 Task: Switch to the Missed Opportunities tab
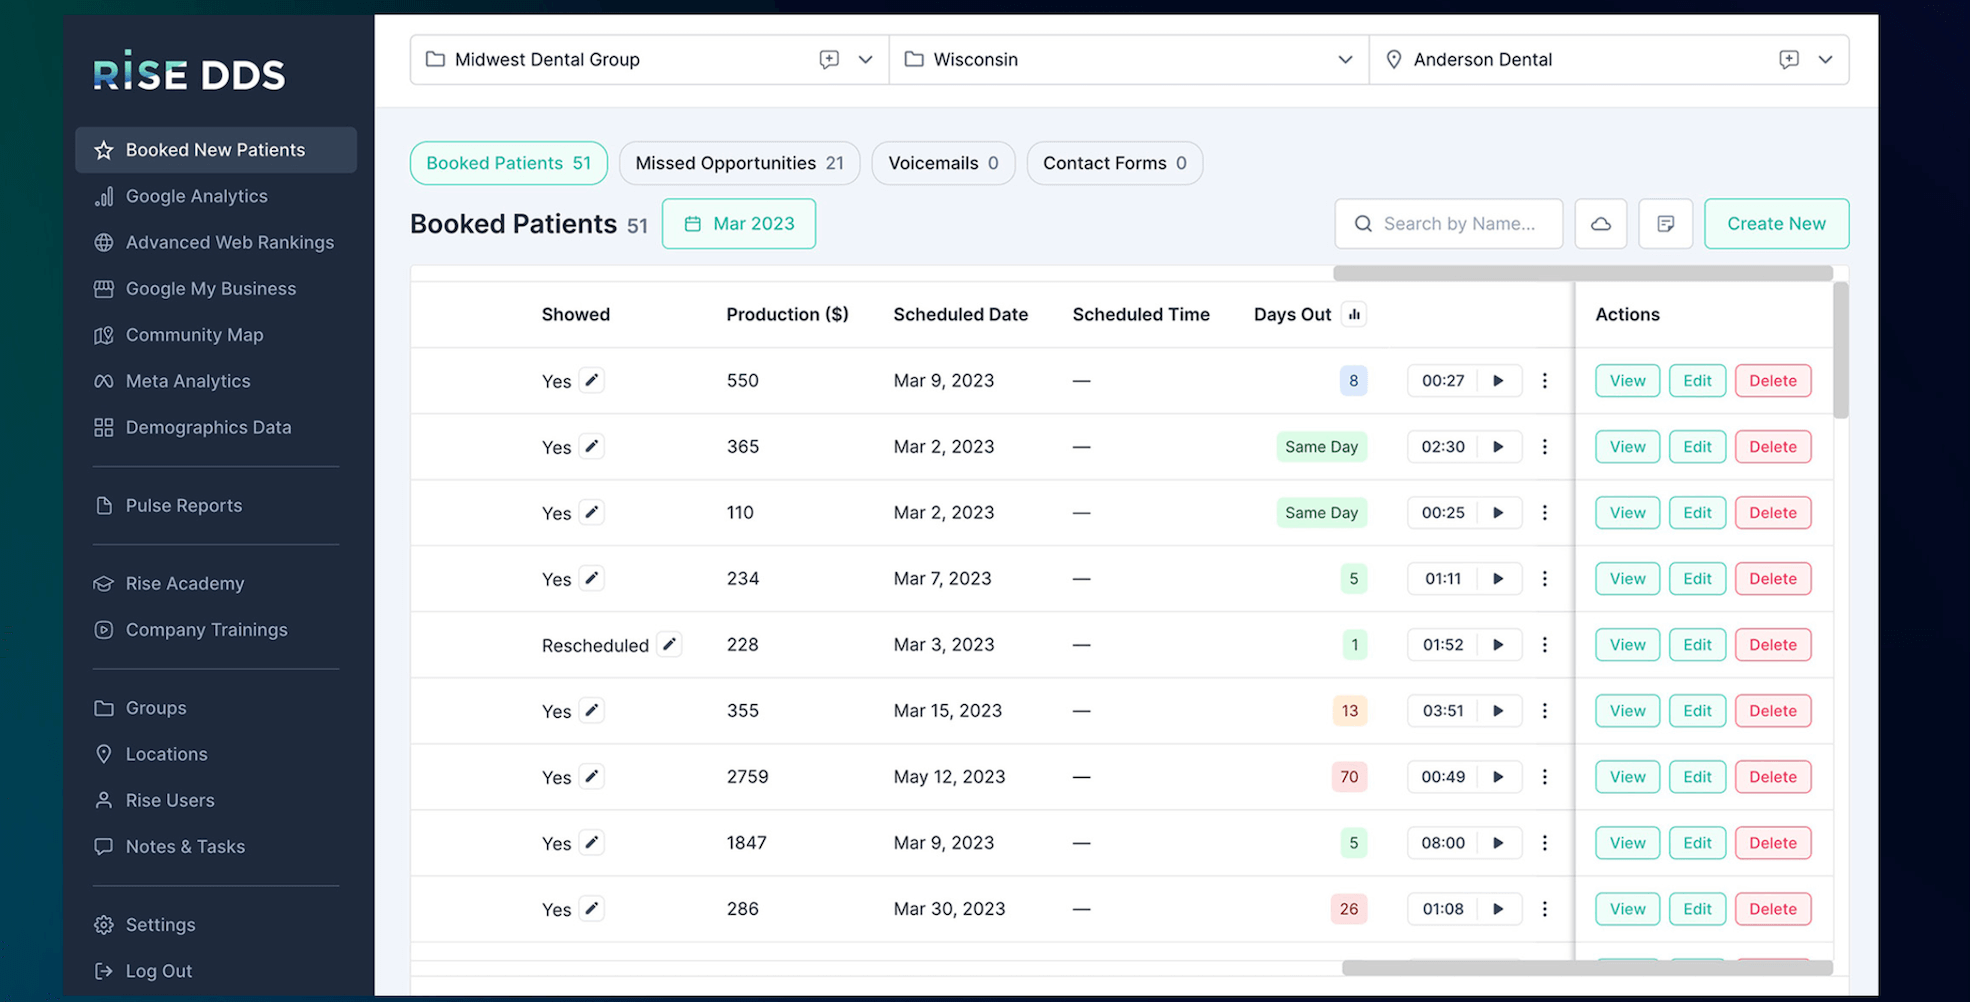pyautogui.click(x=739, y=163)
